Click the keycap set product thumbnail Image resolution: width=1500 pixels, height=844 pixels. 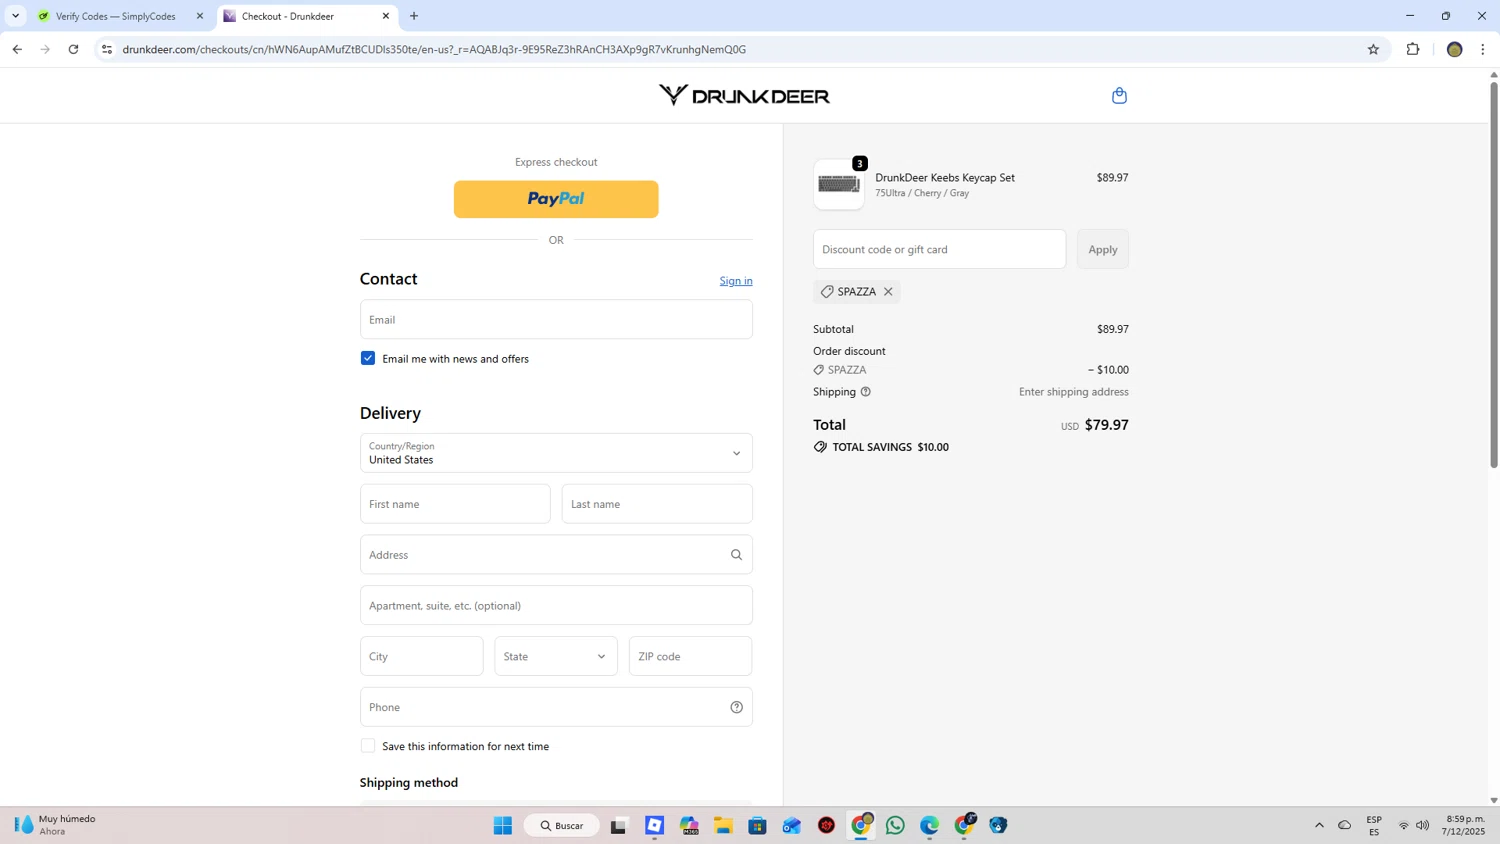pos(839,185)
